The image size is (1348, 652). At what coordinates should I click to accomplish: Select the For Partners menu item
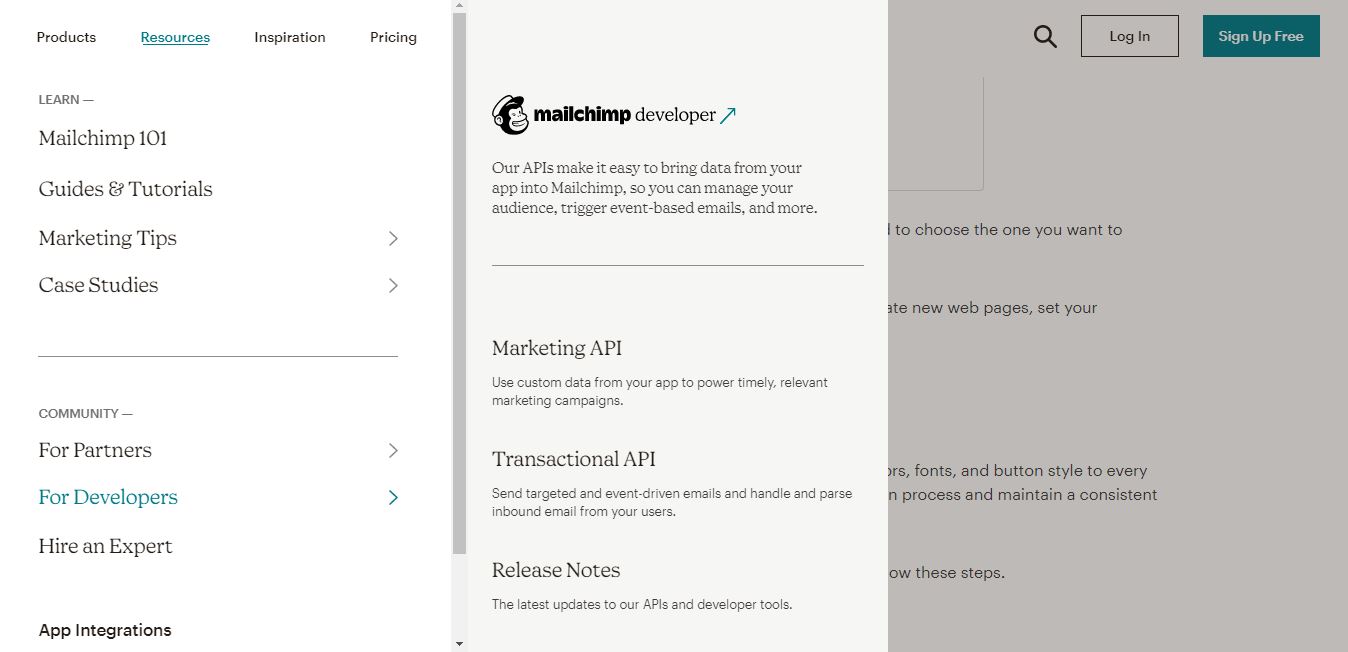95,450
